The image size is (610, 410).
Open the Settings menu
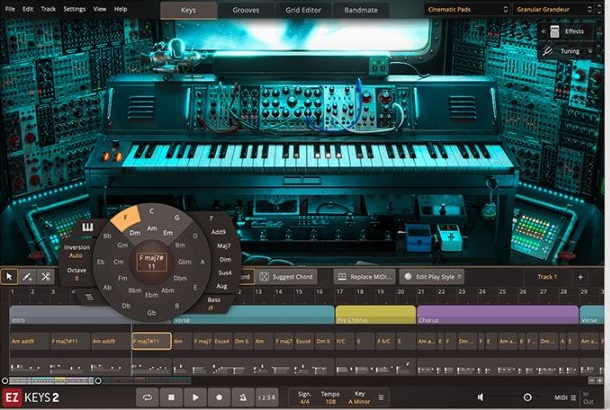click(74, 9)
